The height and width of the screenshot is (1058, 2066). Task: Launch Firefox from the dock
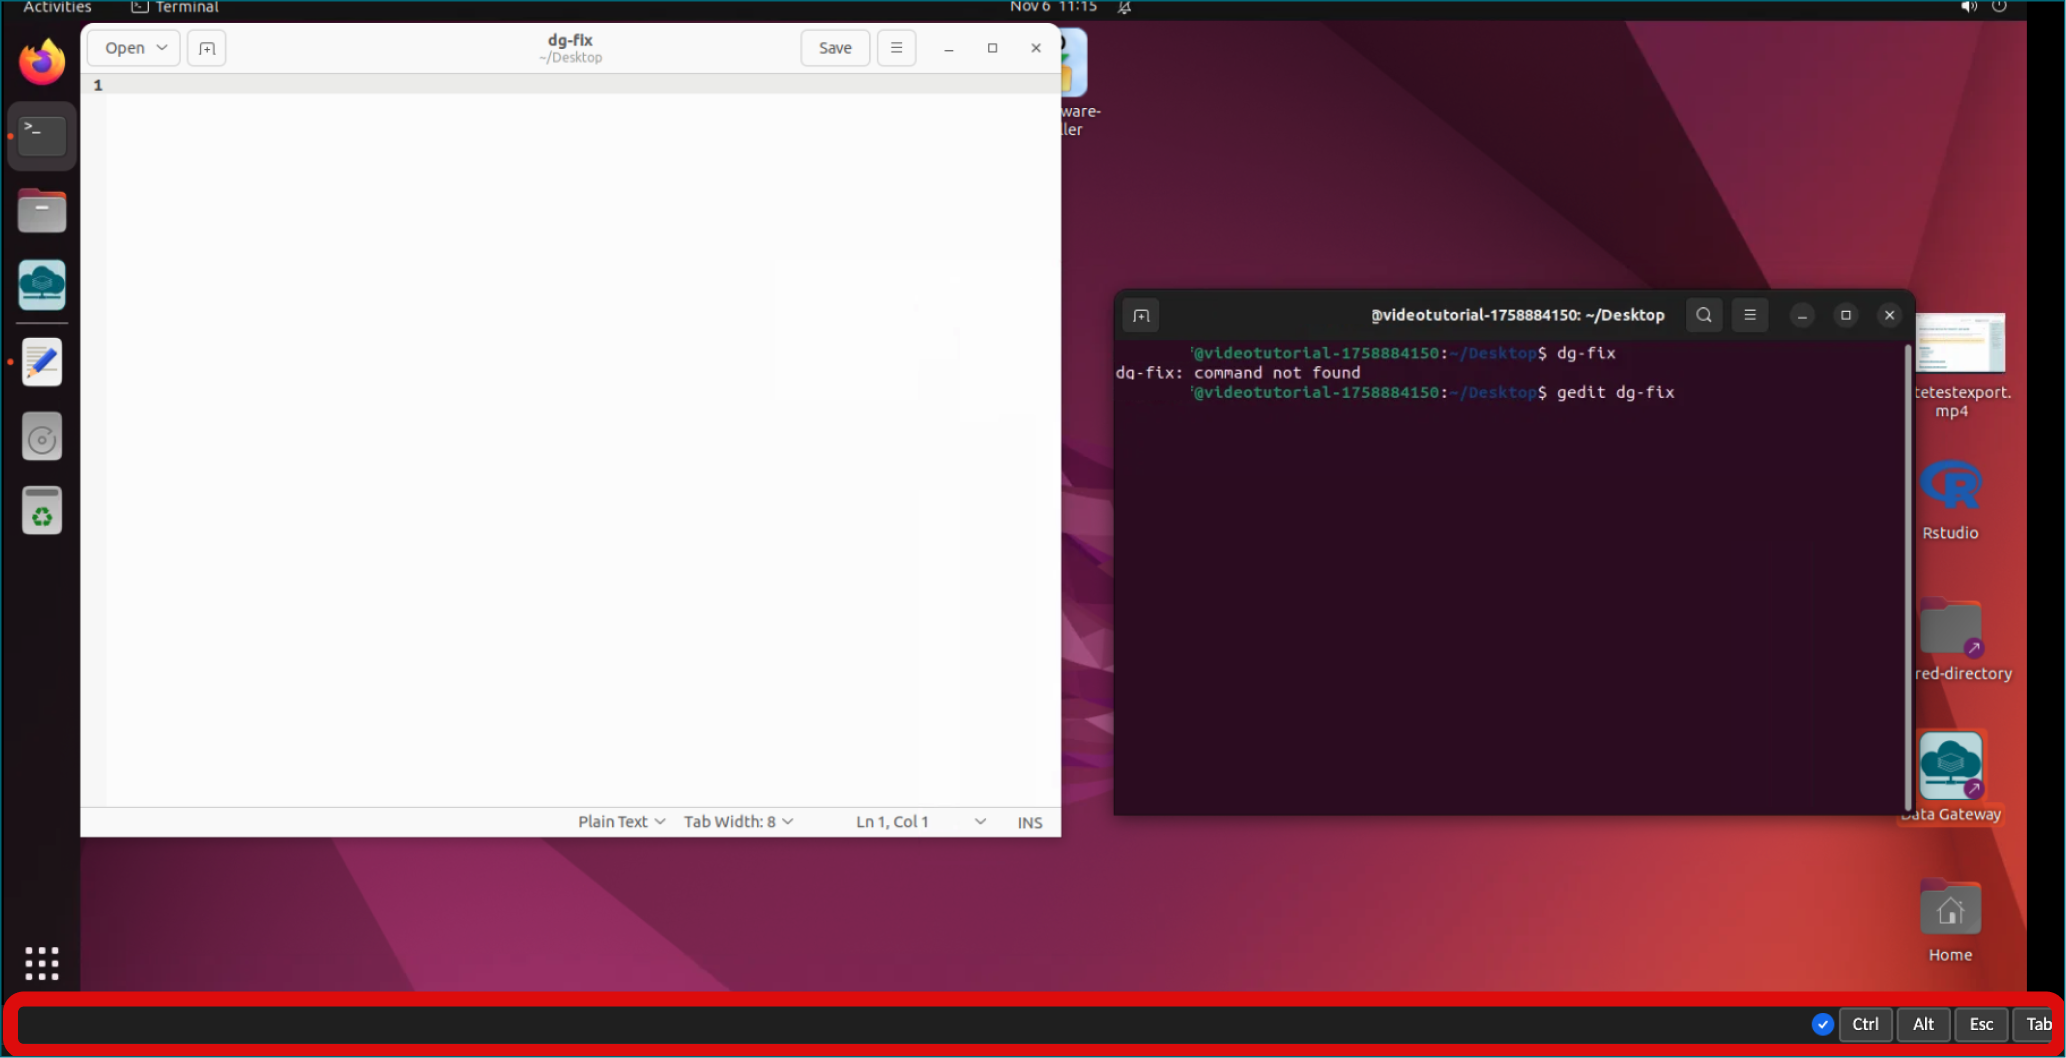(x=42, y=62)
